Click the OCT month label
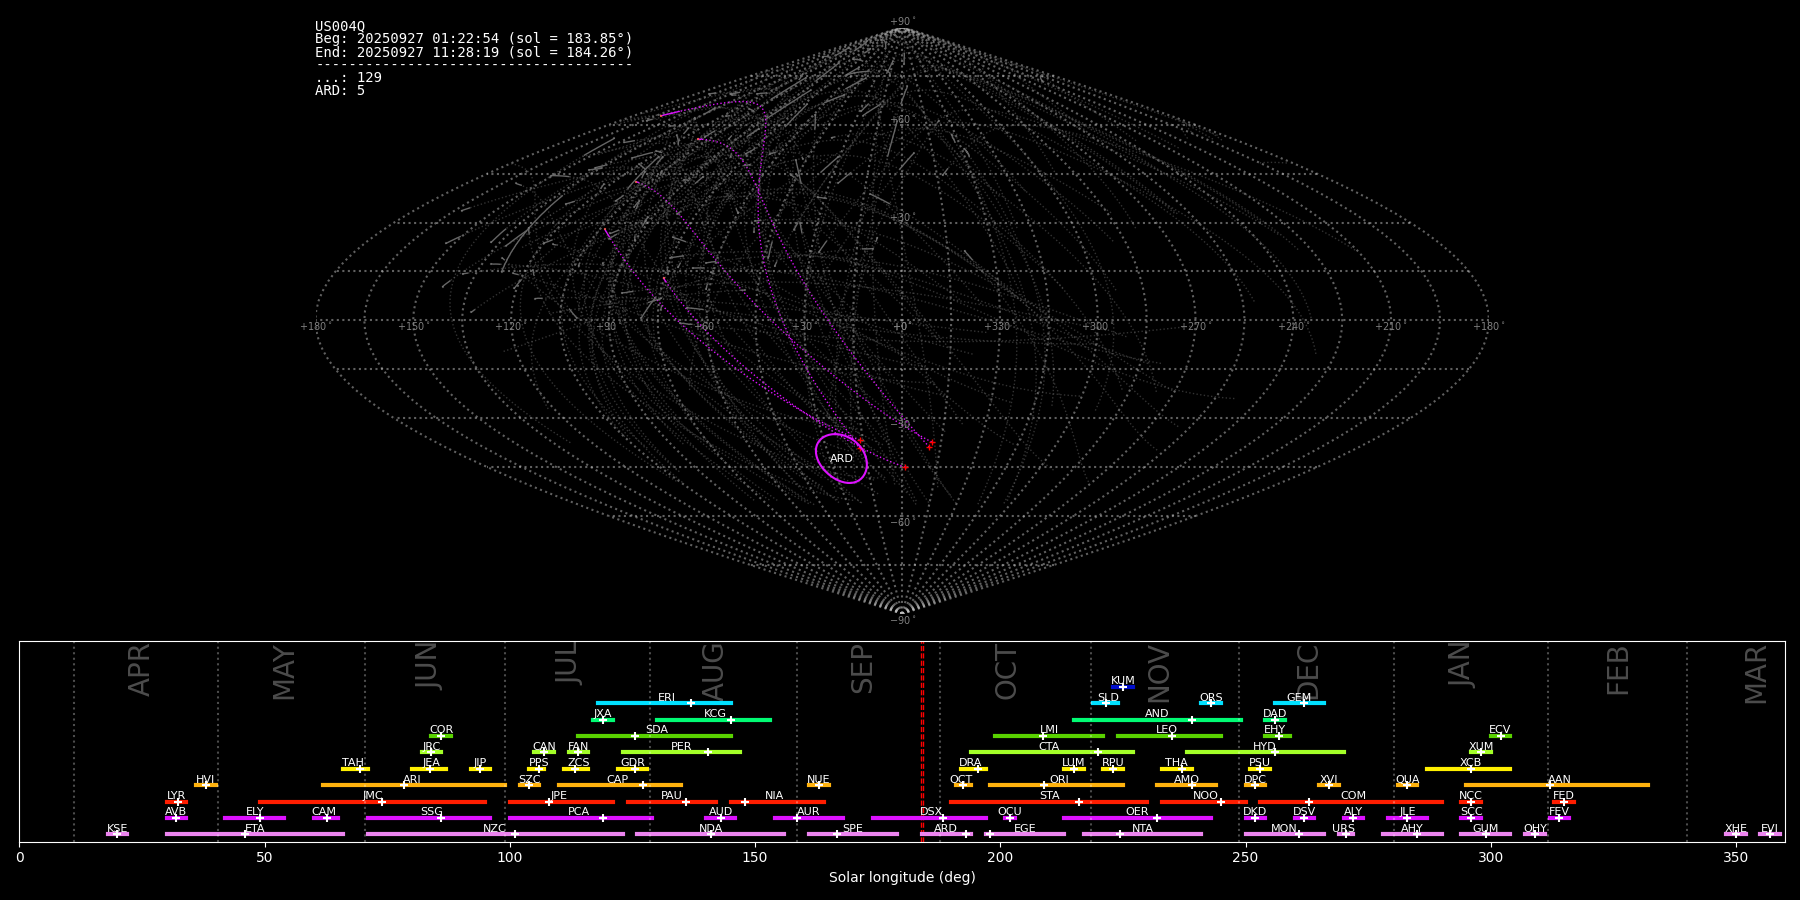 (x=1006, y=672)
